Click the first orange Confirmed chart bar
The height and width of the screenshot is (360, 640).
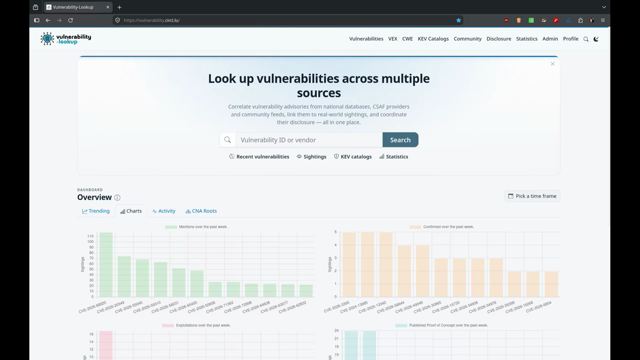(x=349, y=264)
